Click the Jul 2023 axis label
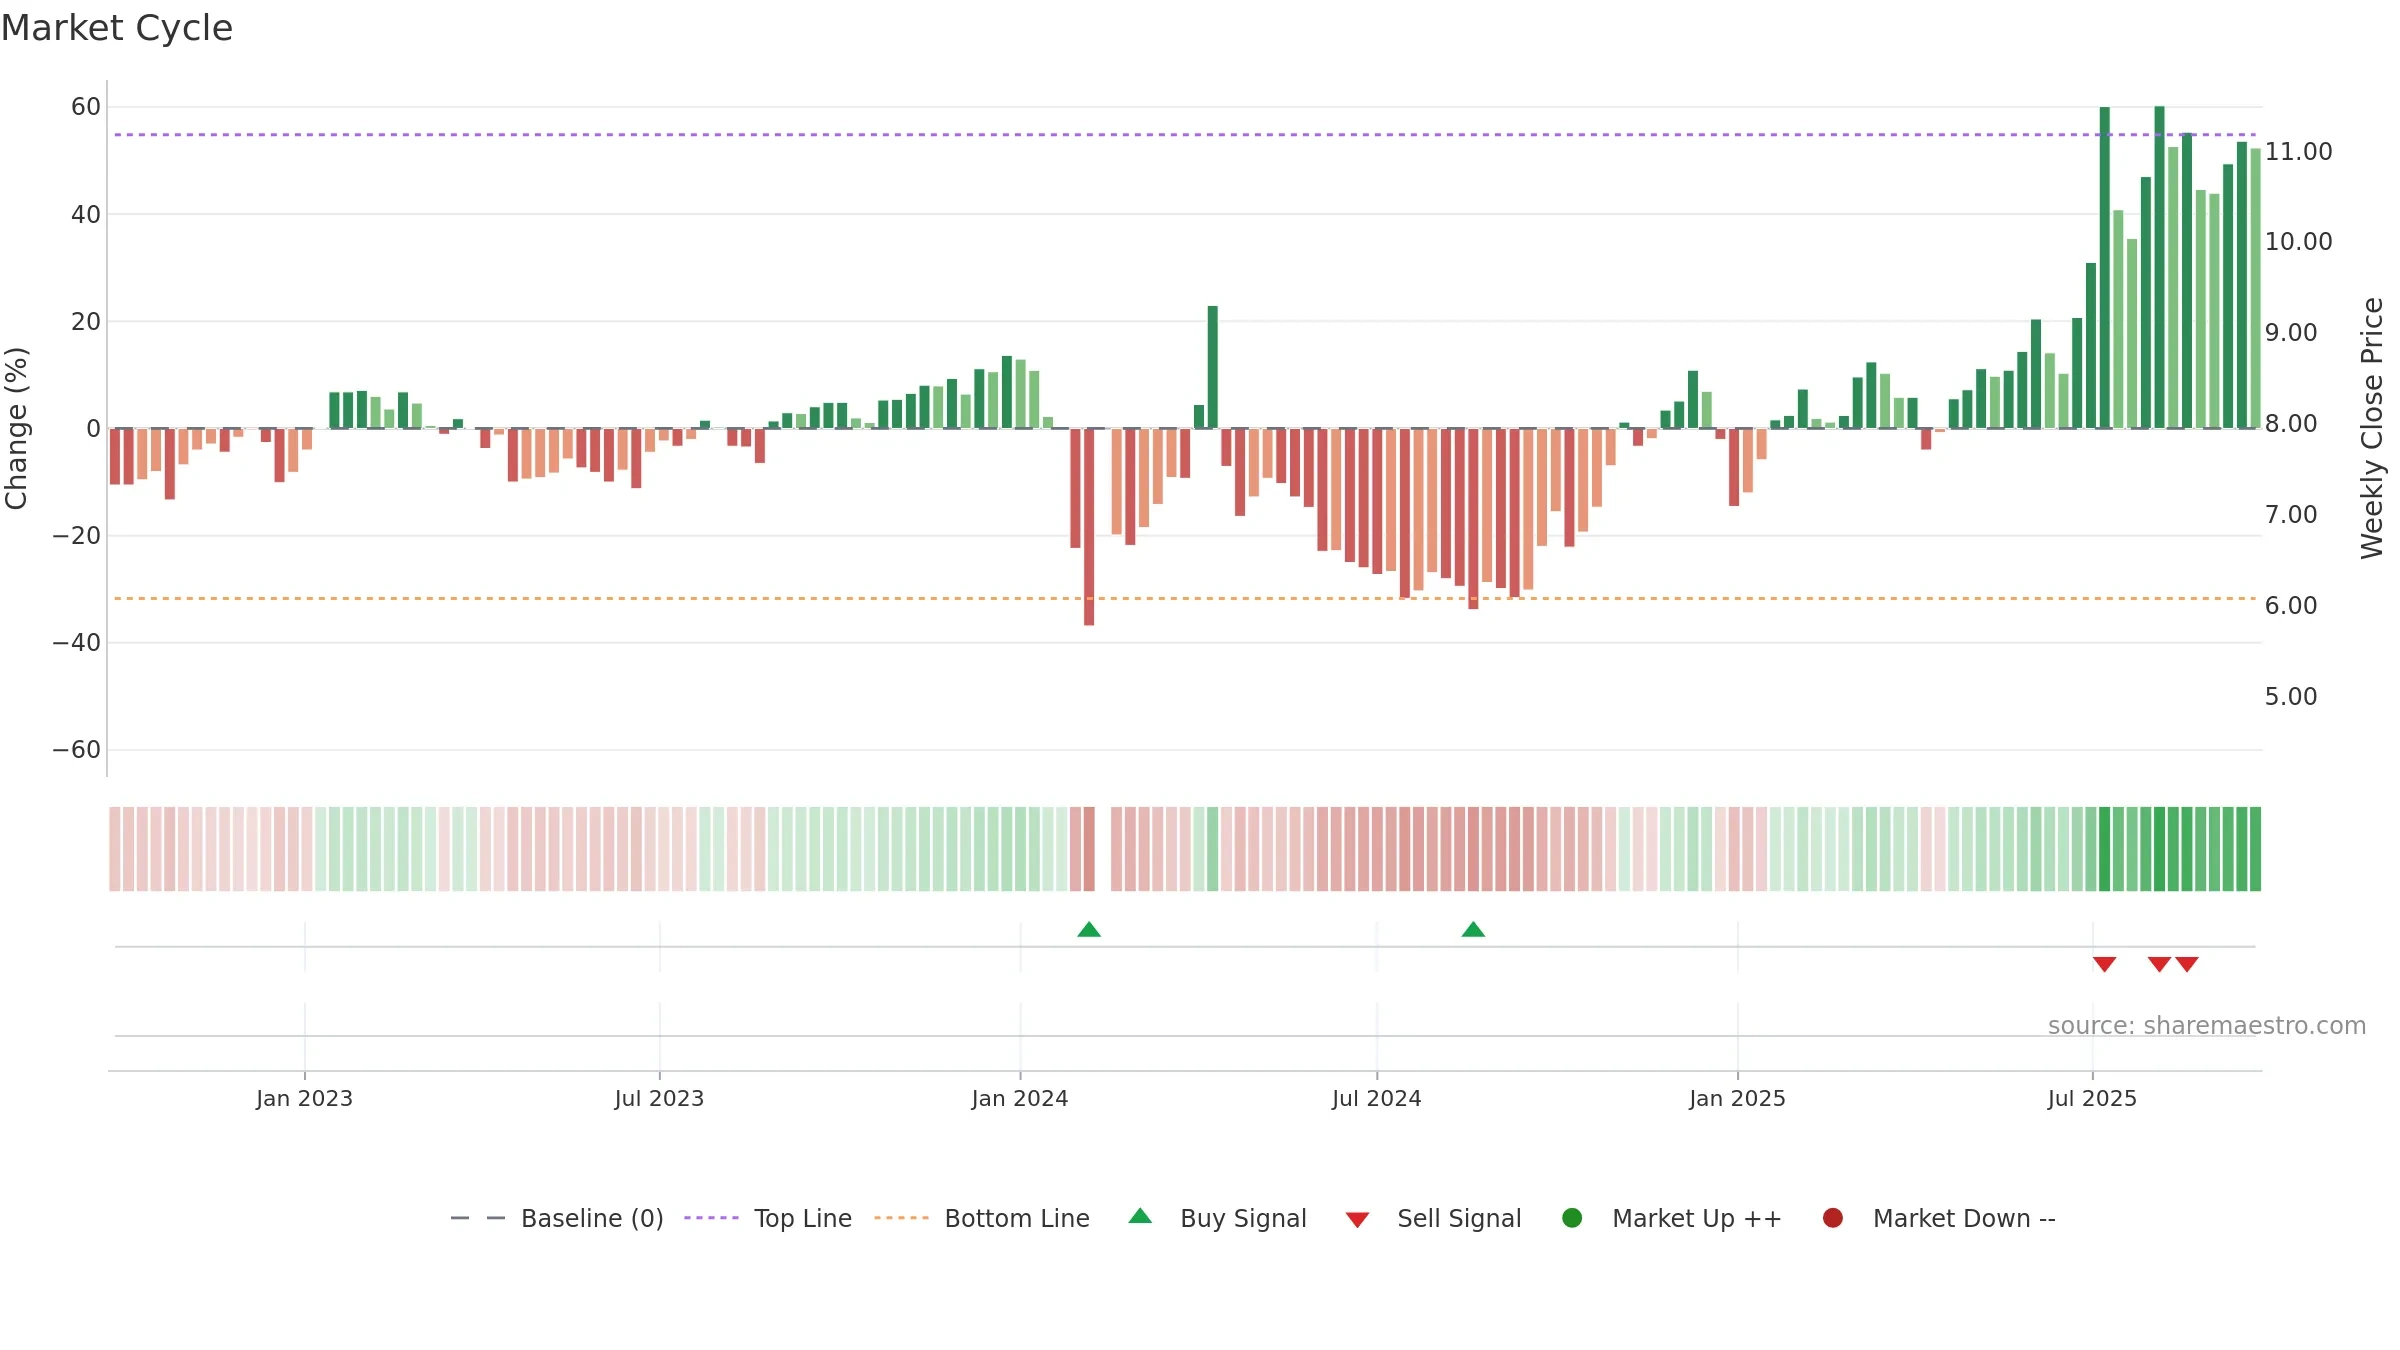The width and height of the screenshot is (2400, 1350). coord(659,1099)
